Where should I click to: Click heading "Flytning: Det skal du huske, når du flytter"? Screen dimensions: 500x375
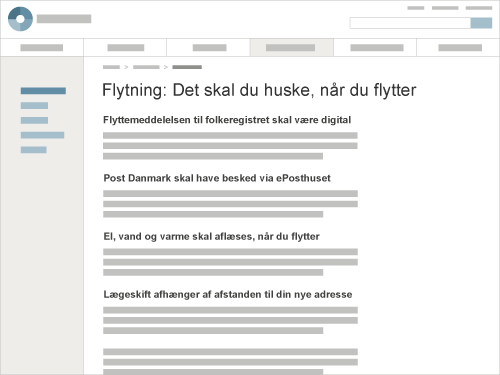point(259,90)
